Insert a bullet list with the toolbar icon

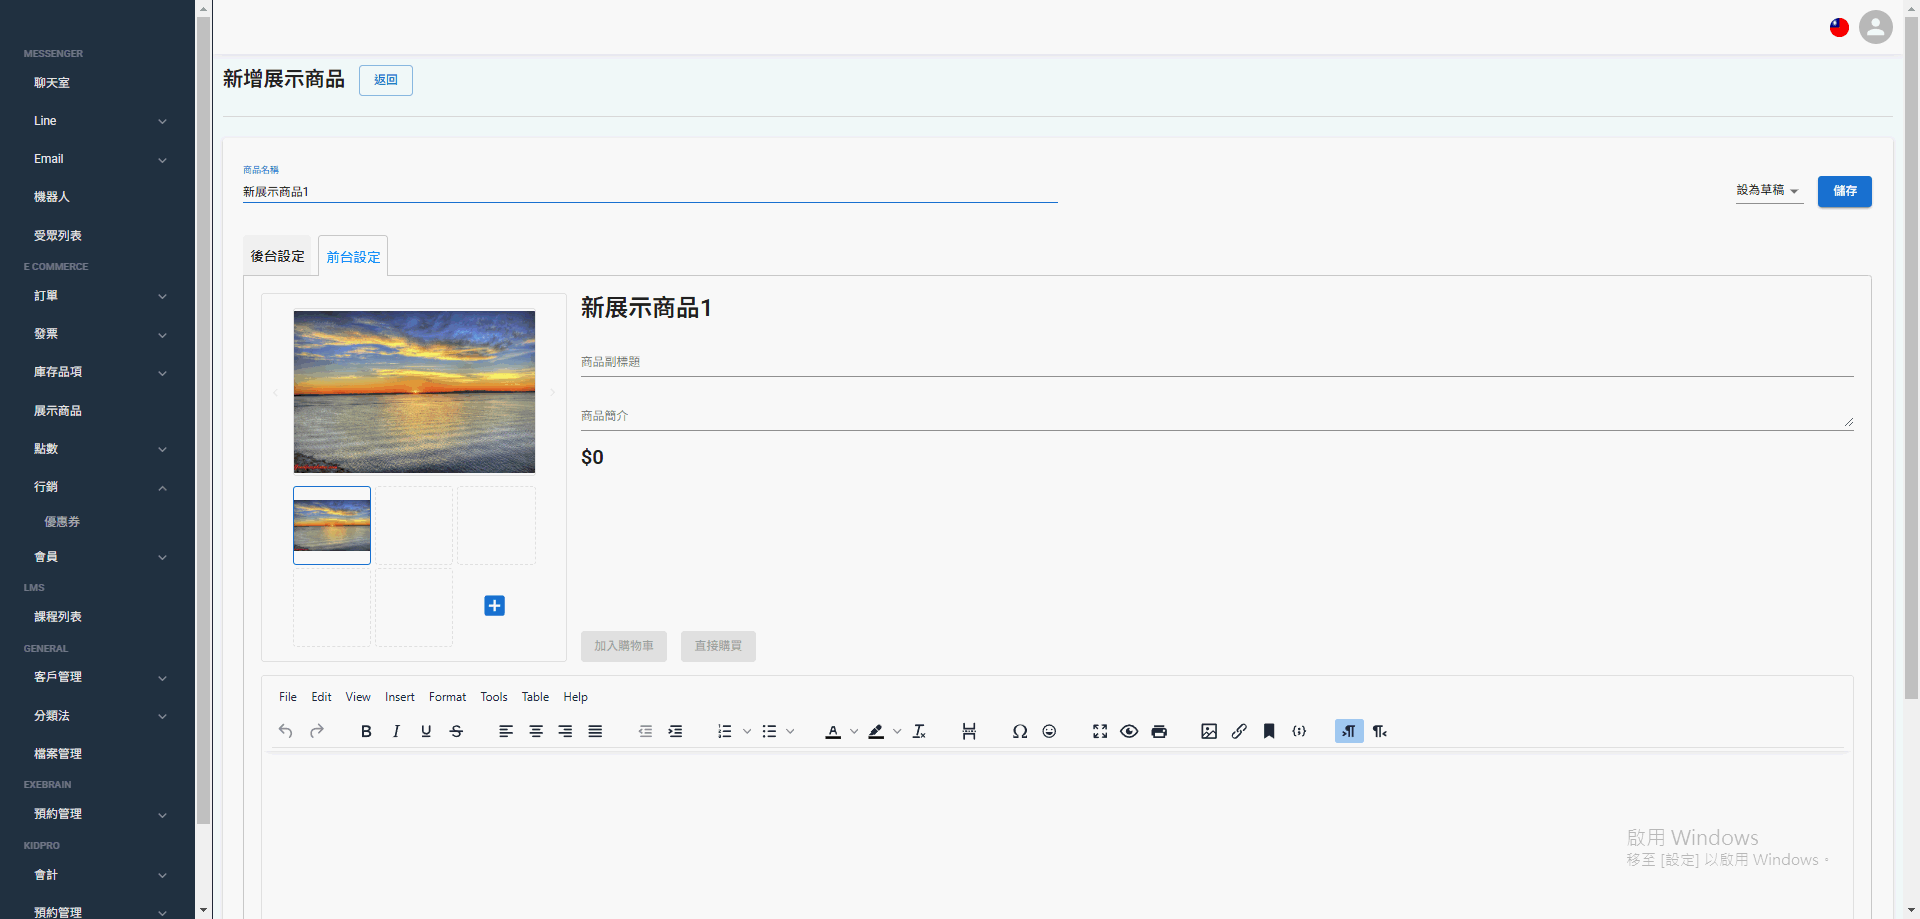[769, 731]
